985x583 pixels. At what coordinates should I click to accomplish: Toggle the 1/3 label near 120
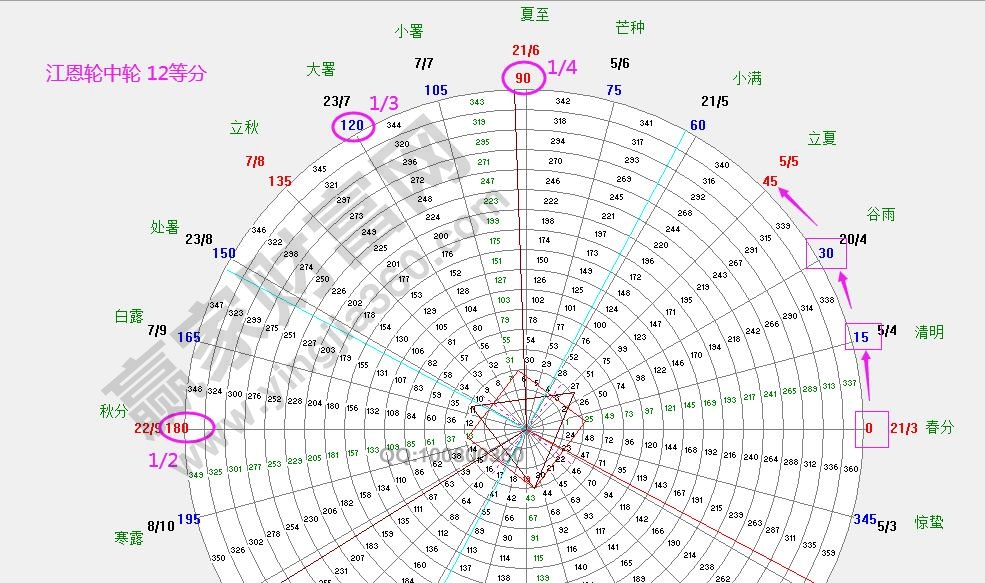382,104
